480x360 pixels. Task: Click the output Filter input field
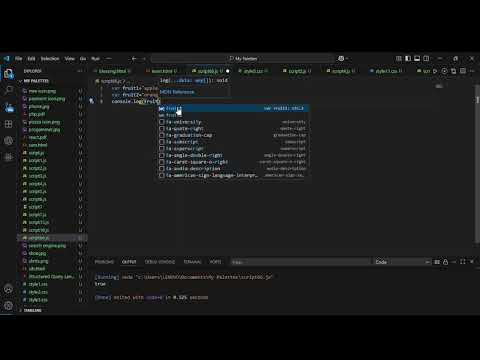pos(300,262)
